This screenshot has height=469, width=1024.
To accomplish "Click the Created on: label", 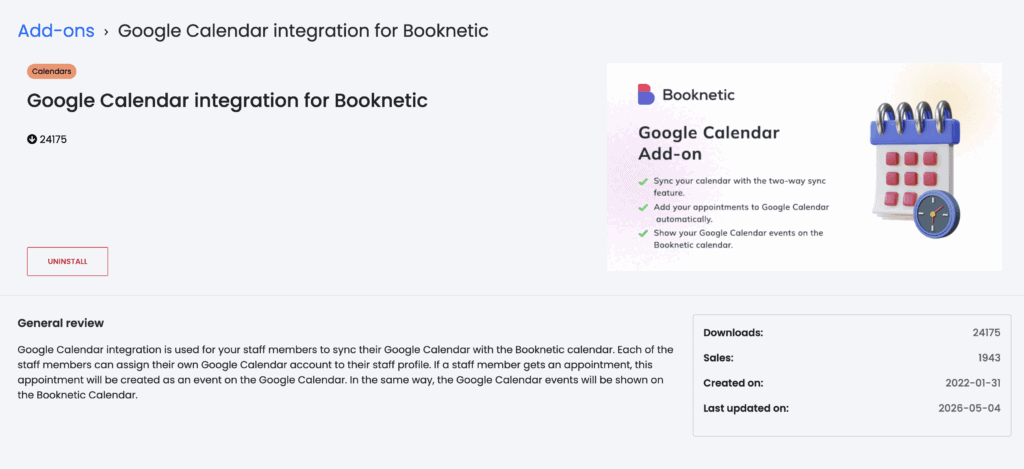I will tap(733, 383).
